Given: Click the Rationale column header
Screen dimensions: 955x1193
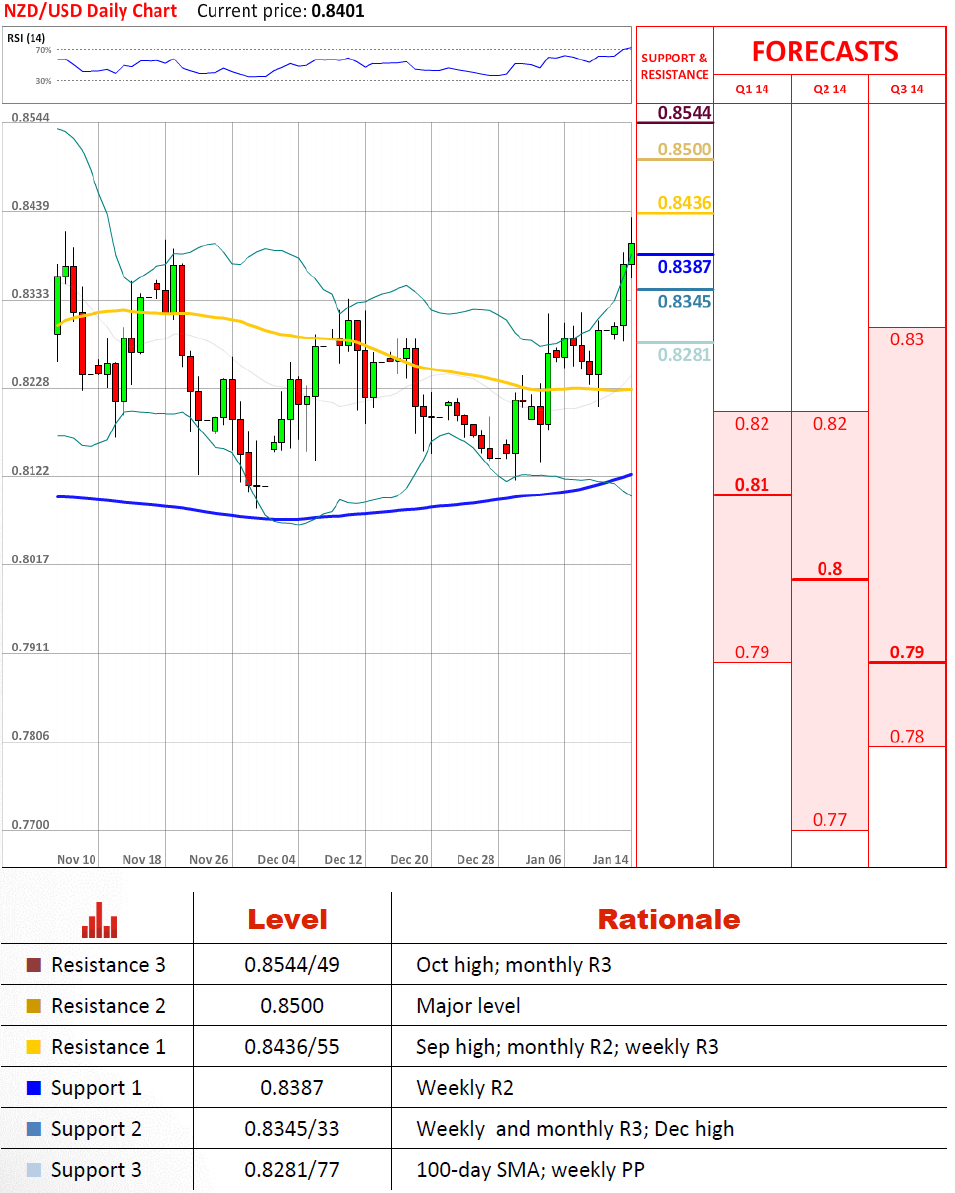Looking at the screenshot, I should pyautogui.click(x=668, y=920).
